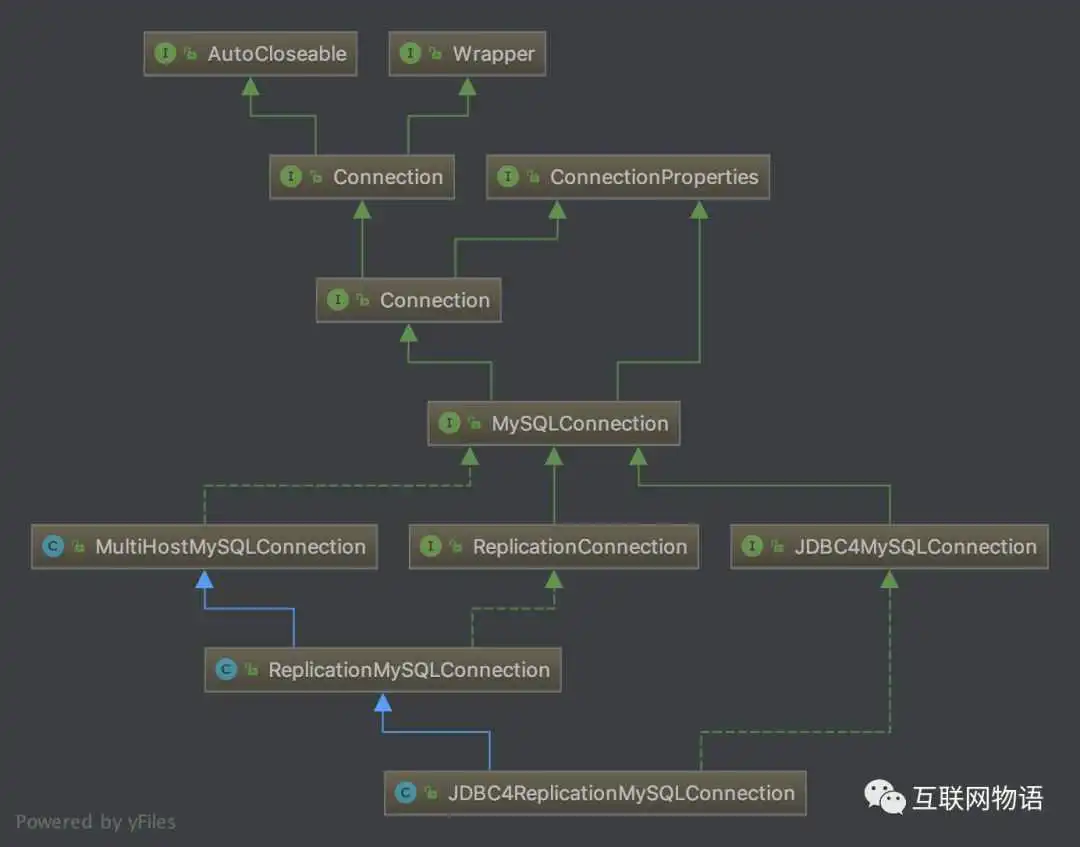Click the blue inheritance arrowhead under MultiHostMySQLConnection
This screenshot has width=1080, height=847.
(205, 580)
